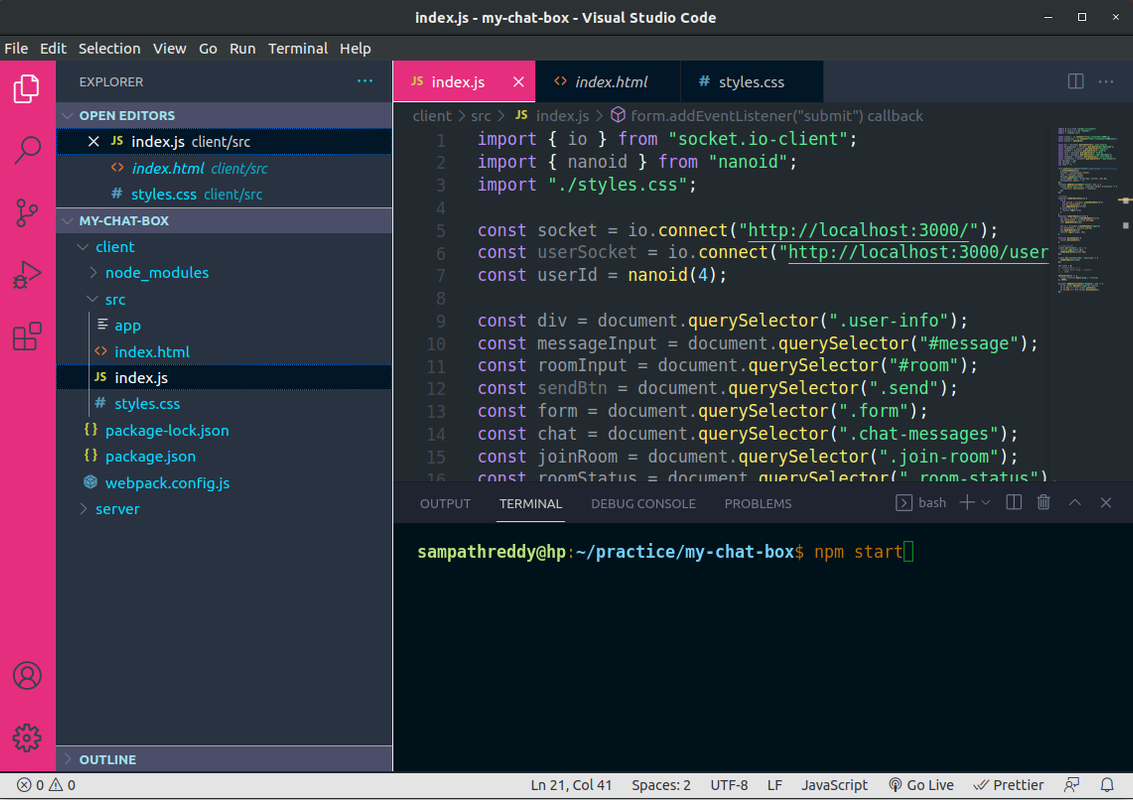The width and height of the screenshot is (1133, 800).
Task: Open editor more actions ellipsis
Action: pos(1106,82)
